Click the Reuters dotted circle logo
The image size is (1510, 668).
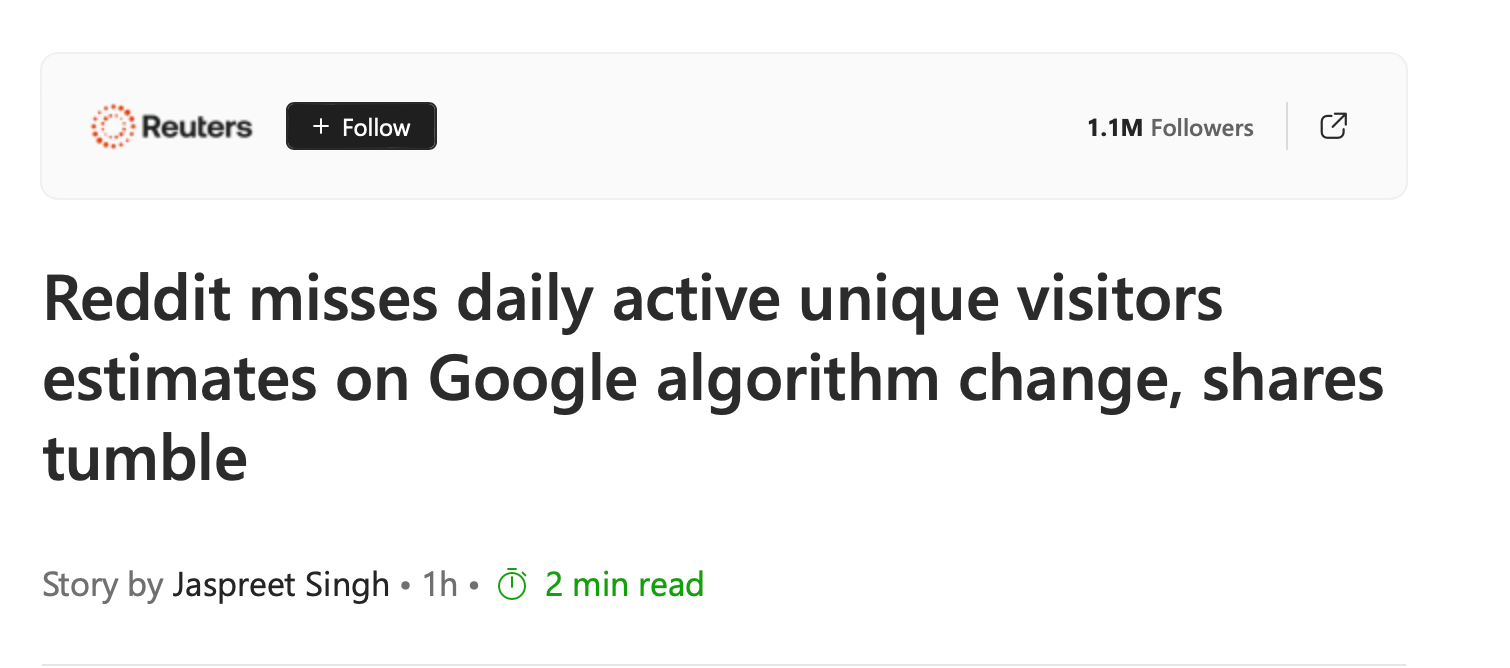click(112, 127)
